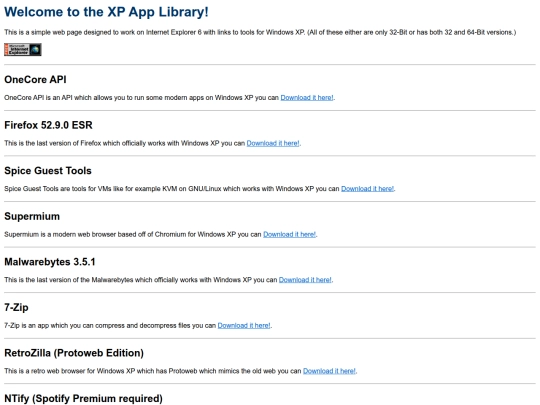Click the NTify (Spotify Premium required) heading
540x405 pixels.
(x=83, y=398)
